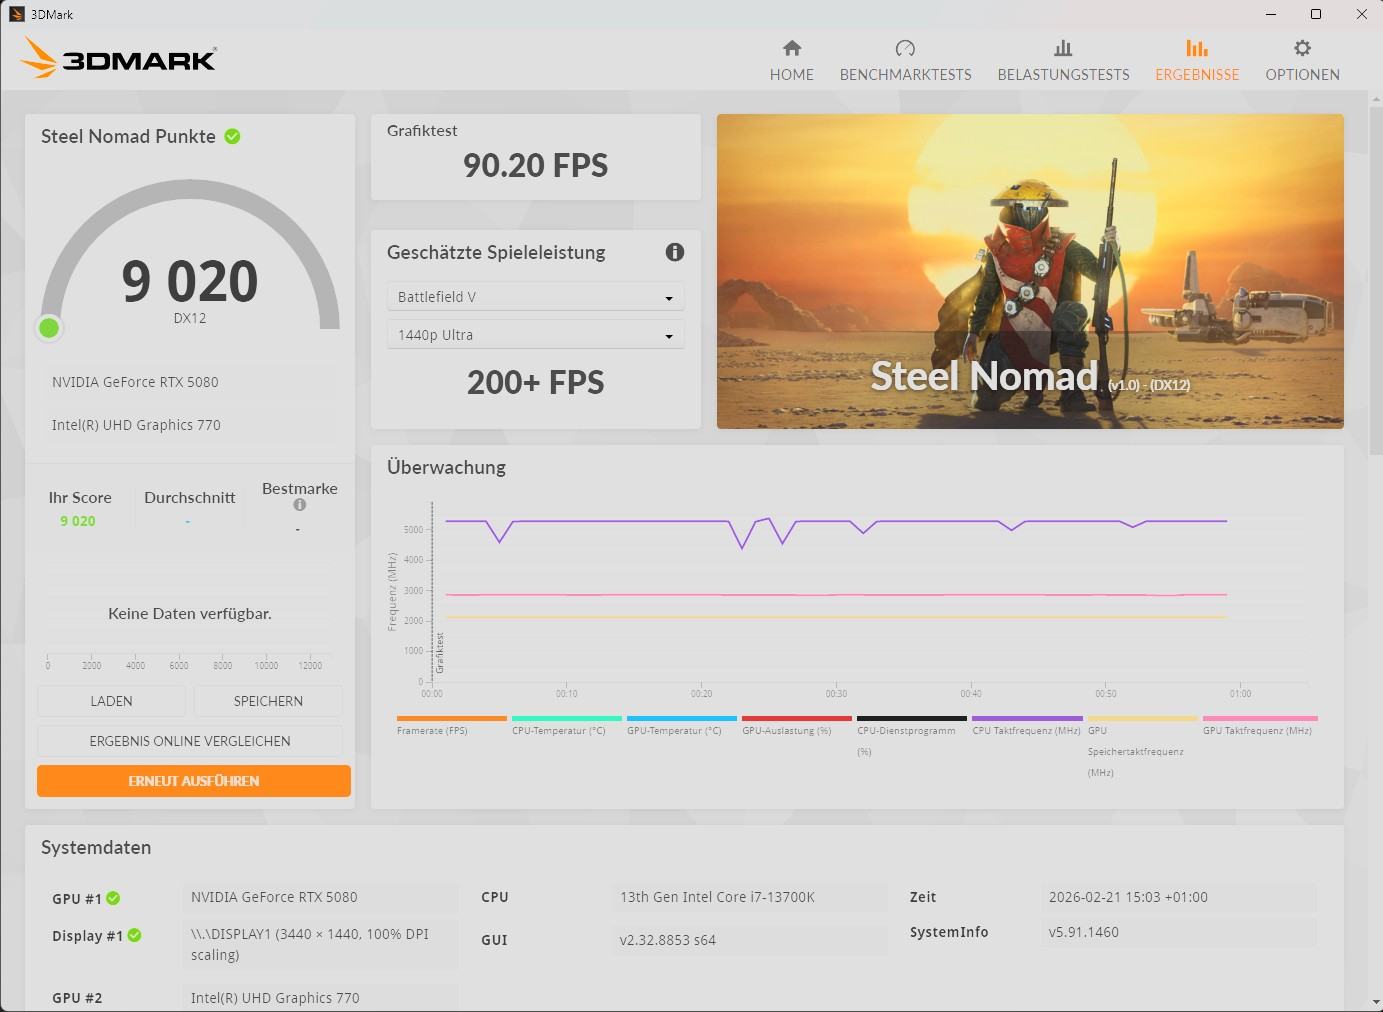Select the ERGEBNISSE tab
The width and height of the screenshot is (1383, 1012).
click(1197, 60)
